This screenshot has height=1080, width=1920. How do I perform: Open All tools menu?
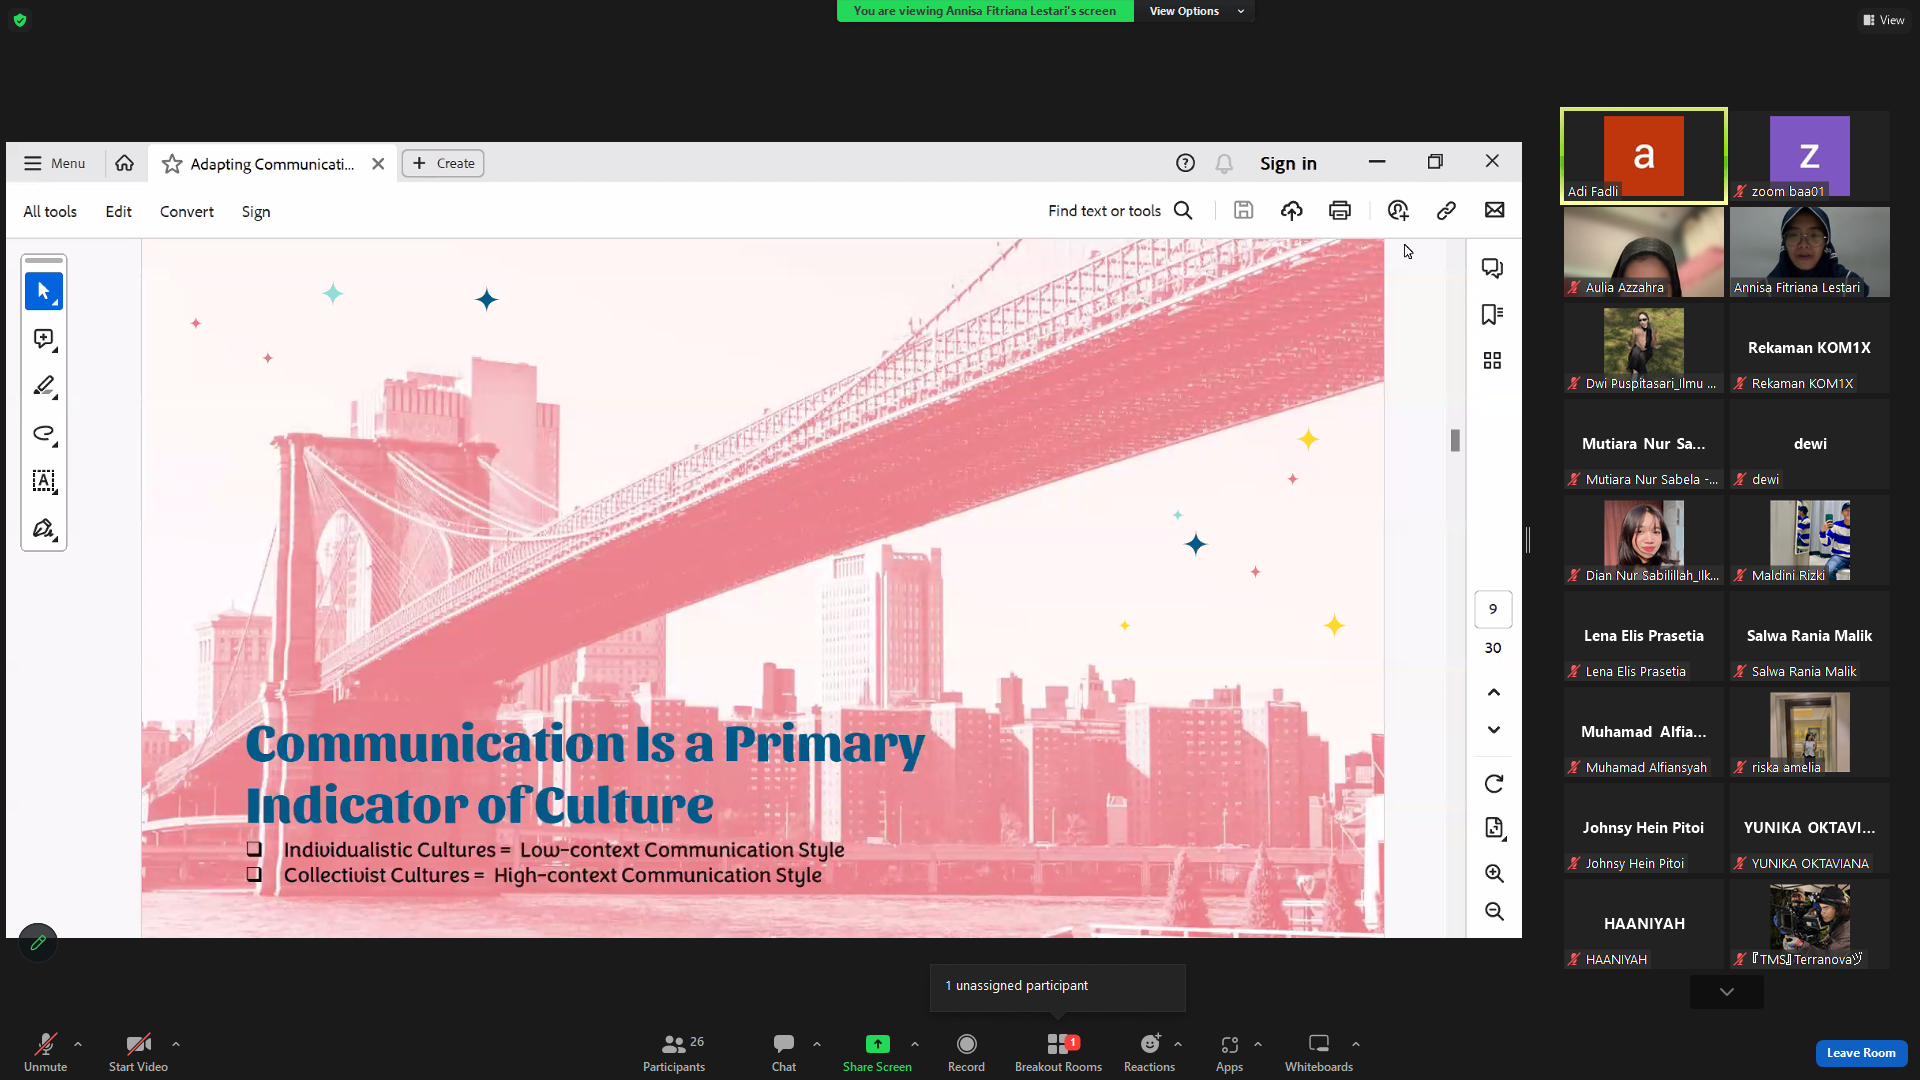click(x=50, y=212)
